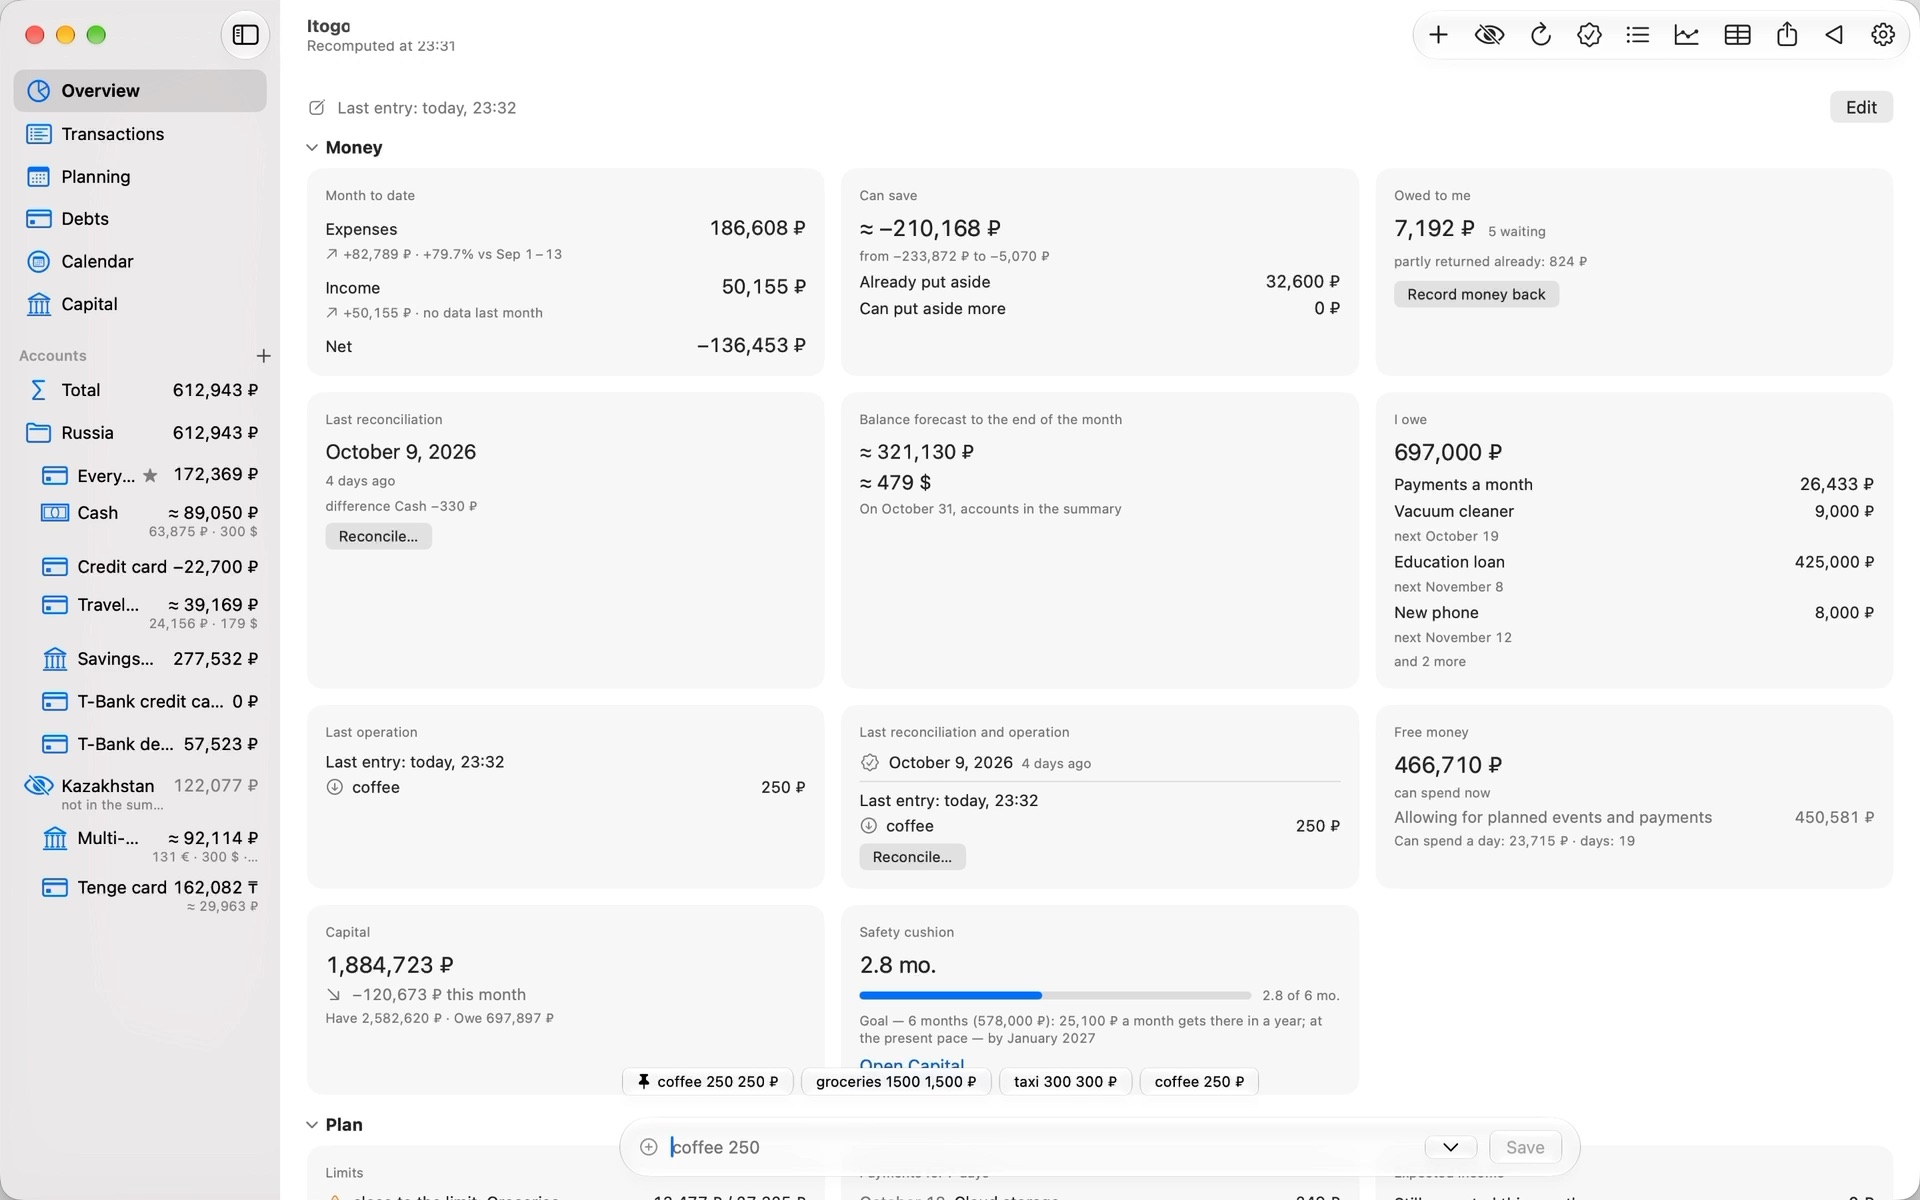Screen dimensions: 1920x1200
Task: Open settings gear icon in toolbar
Action: [x=1883, y=35]
